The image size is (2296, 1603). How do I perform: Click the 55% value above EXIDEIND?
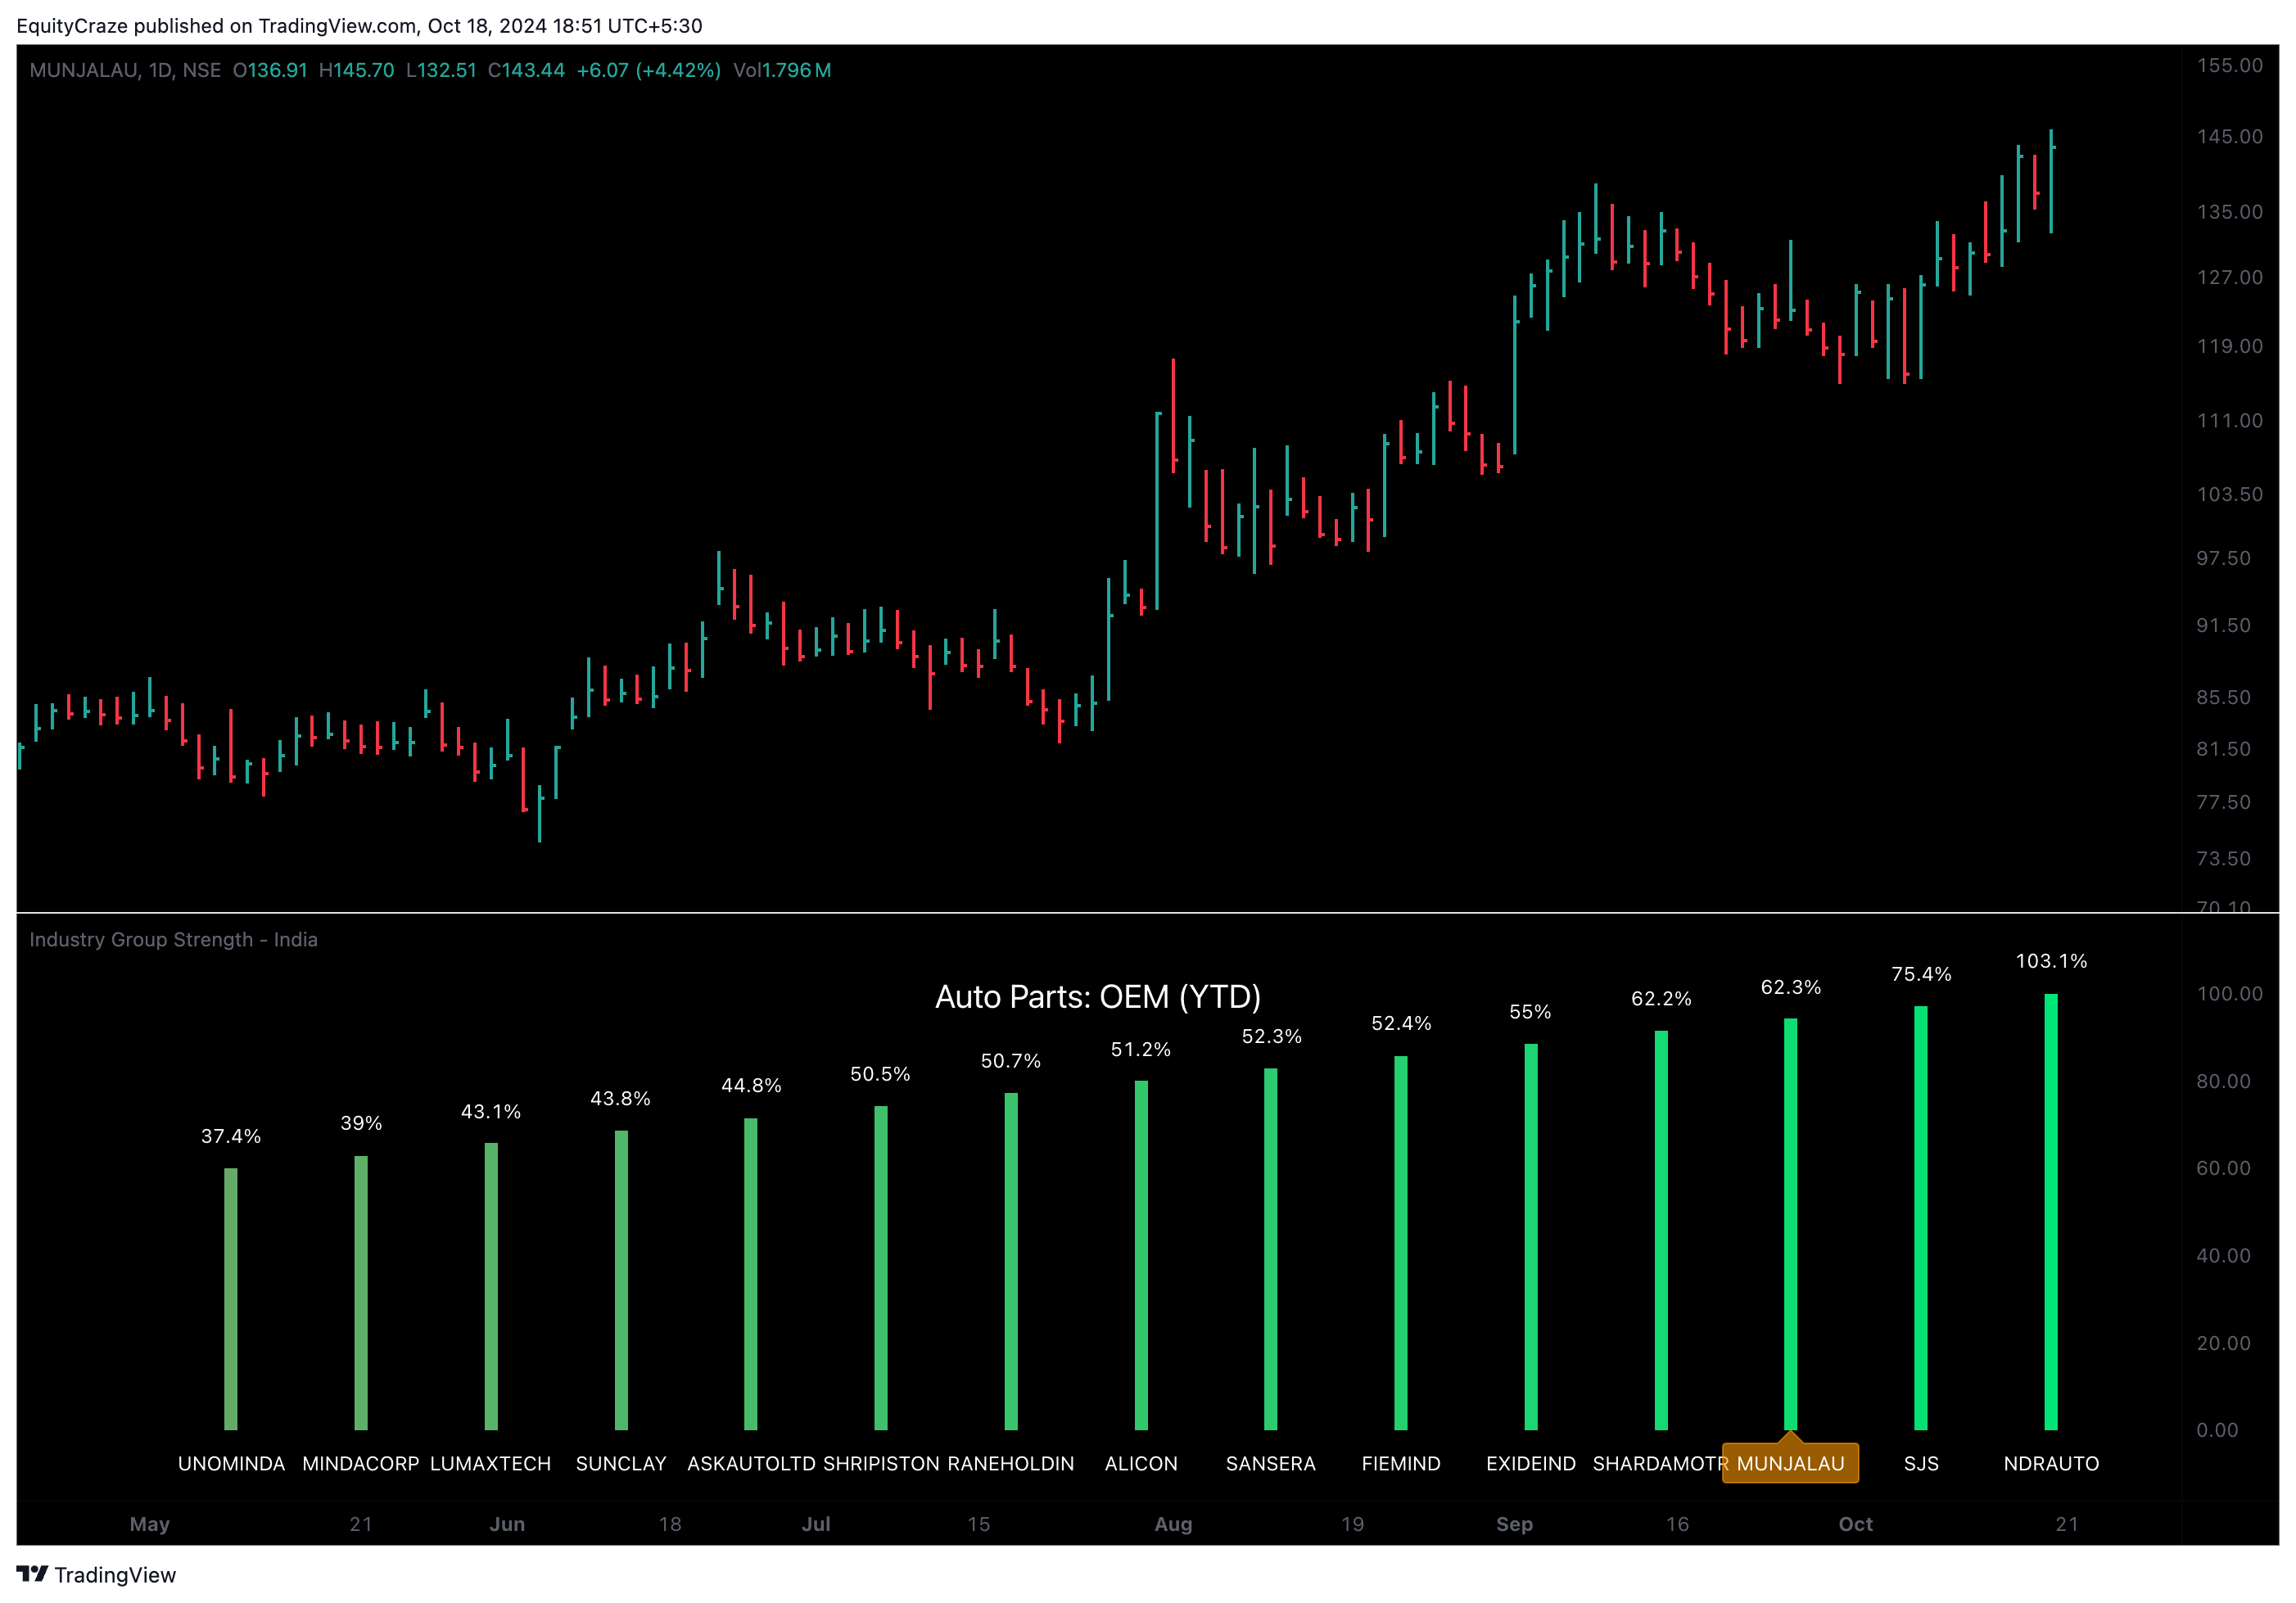pyautogui.click(x=1531, y=1012)
